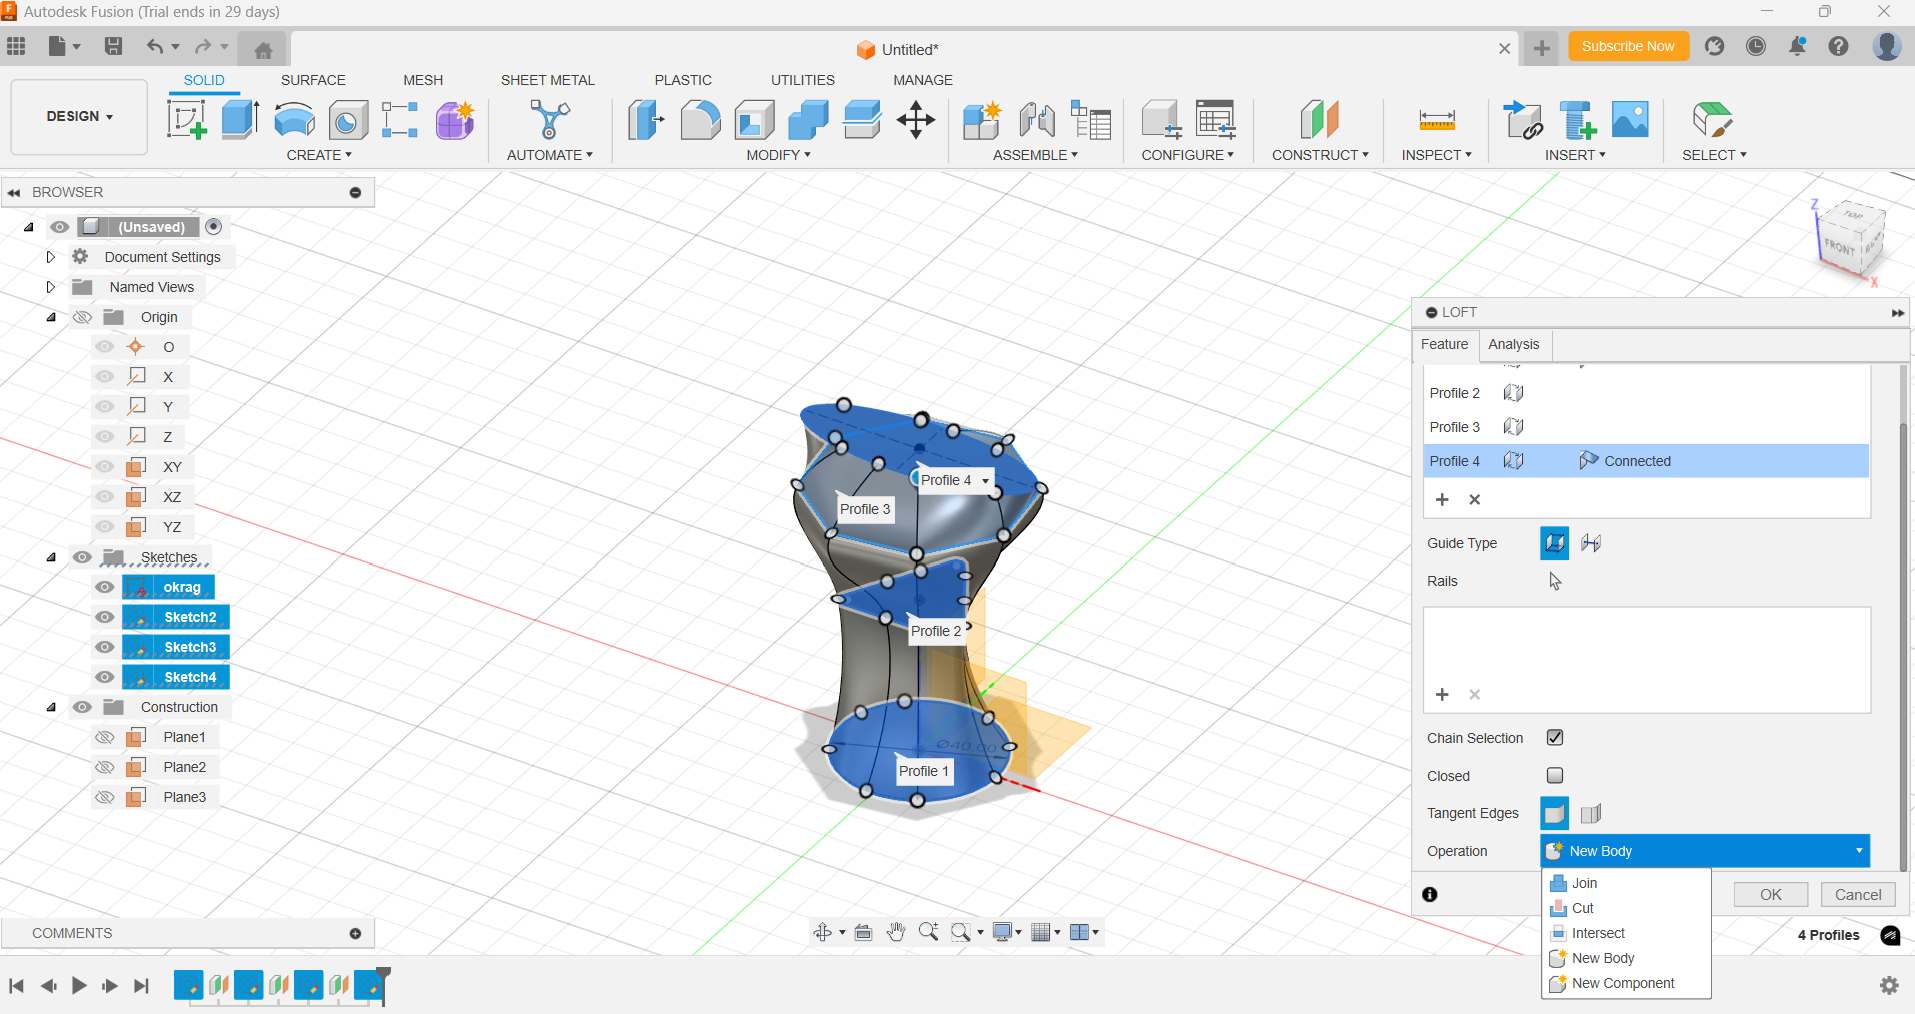Viewport: 1915px width, 1014px height.
Task: Select the Revolve tool icon
Action: (x=294, y=120)
